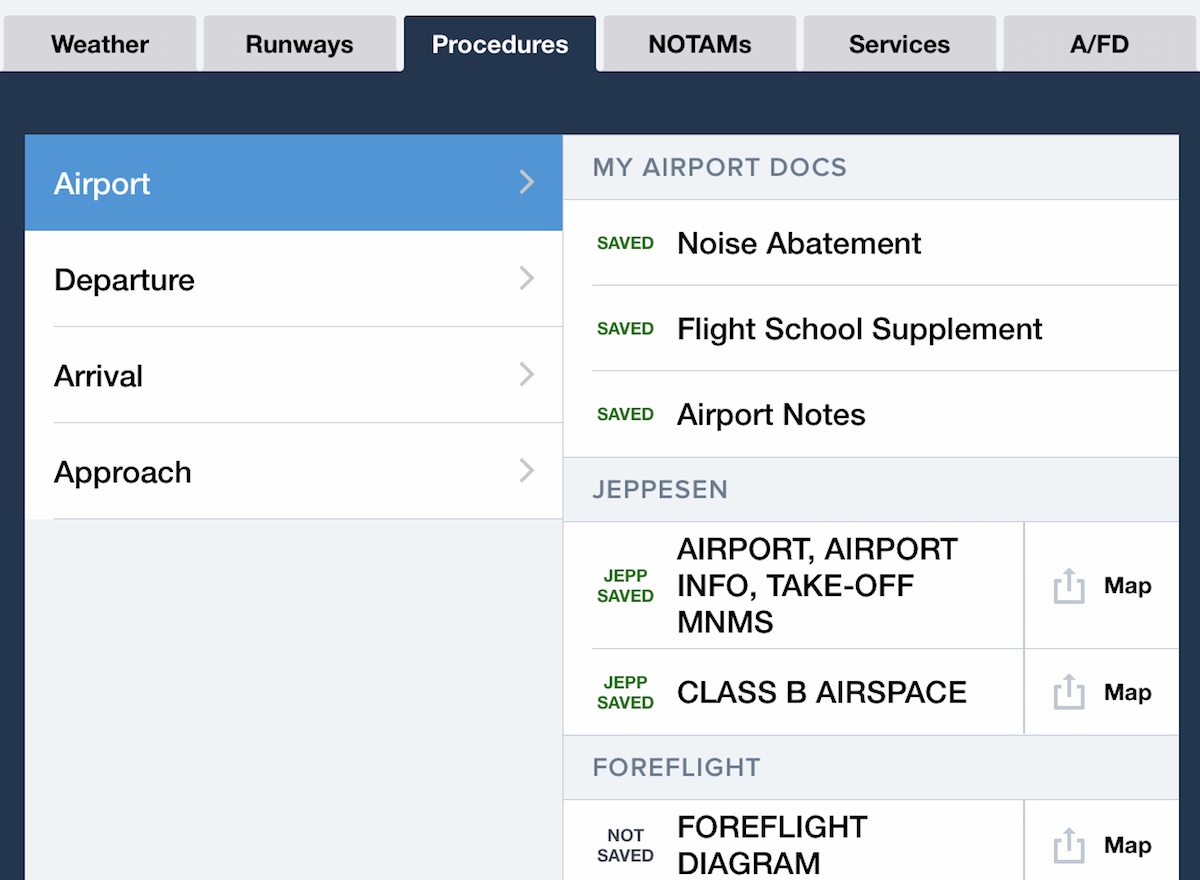Select the A/FD tab

(1100, 44)
